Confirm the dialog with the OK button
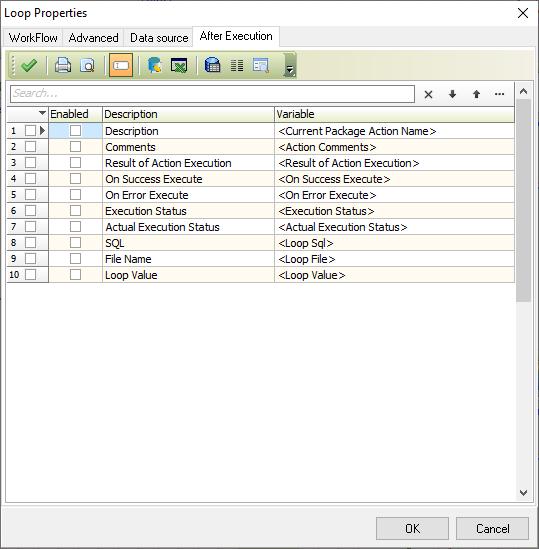This screenshot has width=539, height=549. pos(412,528)
